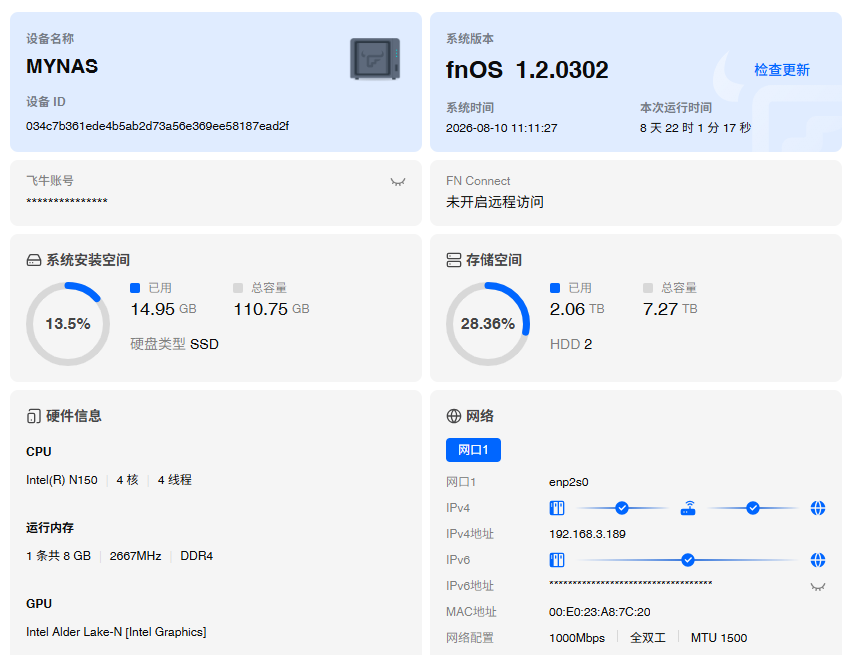Click the IPv6 connection check mark
Image resolution: width=855 pixels, height=665 pixels.
click(688, 560)
